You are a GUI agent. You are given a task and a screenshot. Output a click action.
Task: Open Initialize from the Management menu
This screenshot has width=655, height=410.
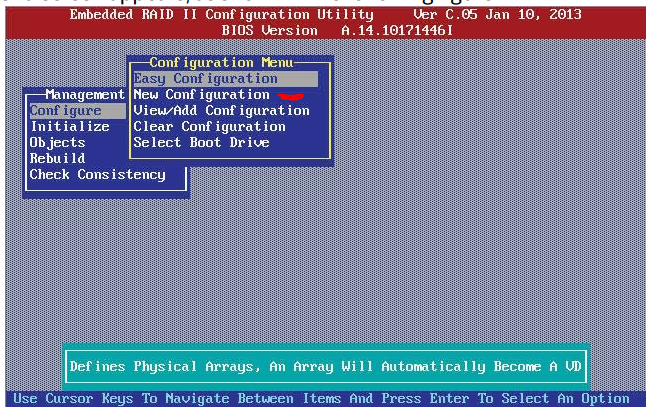point(69,127)
